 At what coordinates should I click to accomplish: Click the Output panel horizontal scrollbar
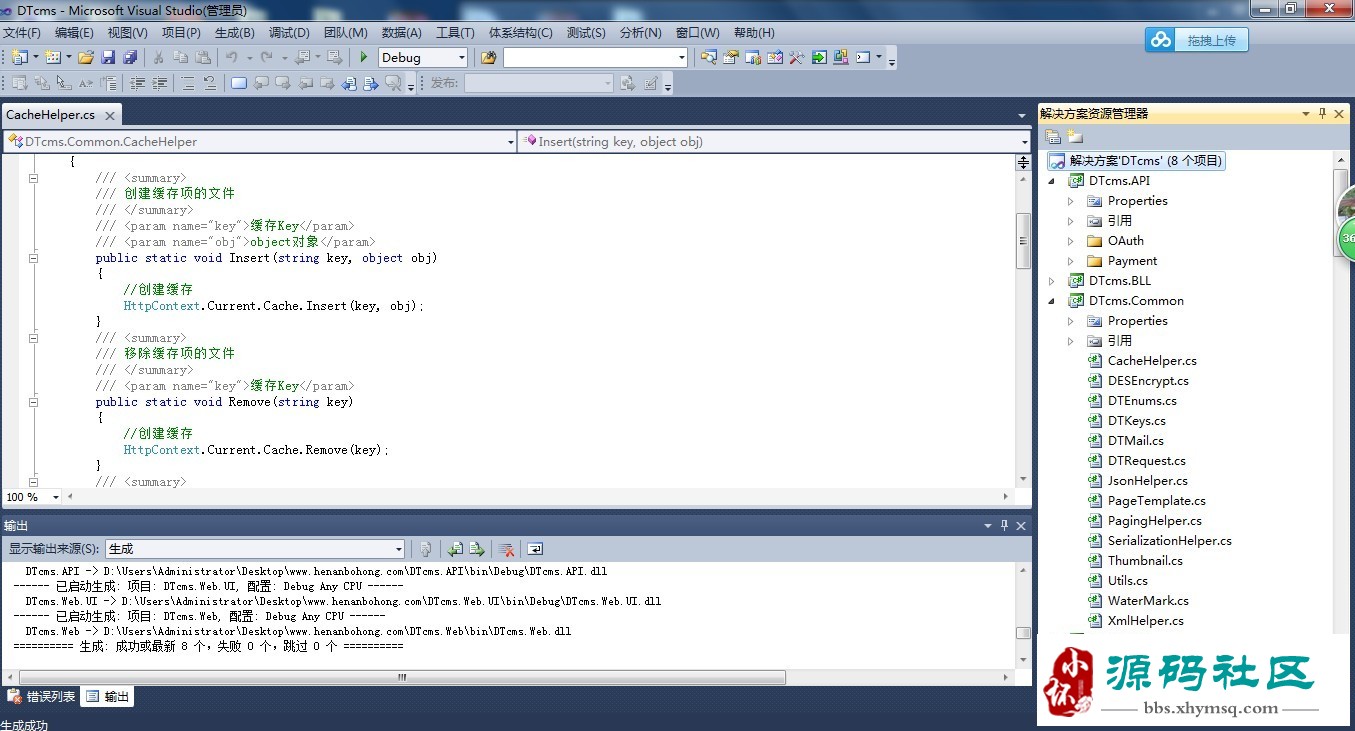click(x=401, y=677)
